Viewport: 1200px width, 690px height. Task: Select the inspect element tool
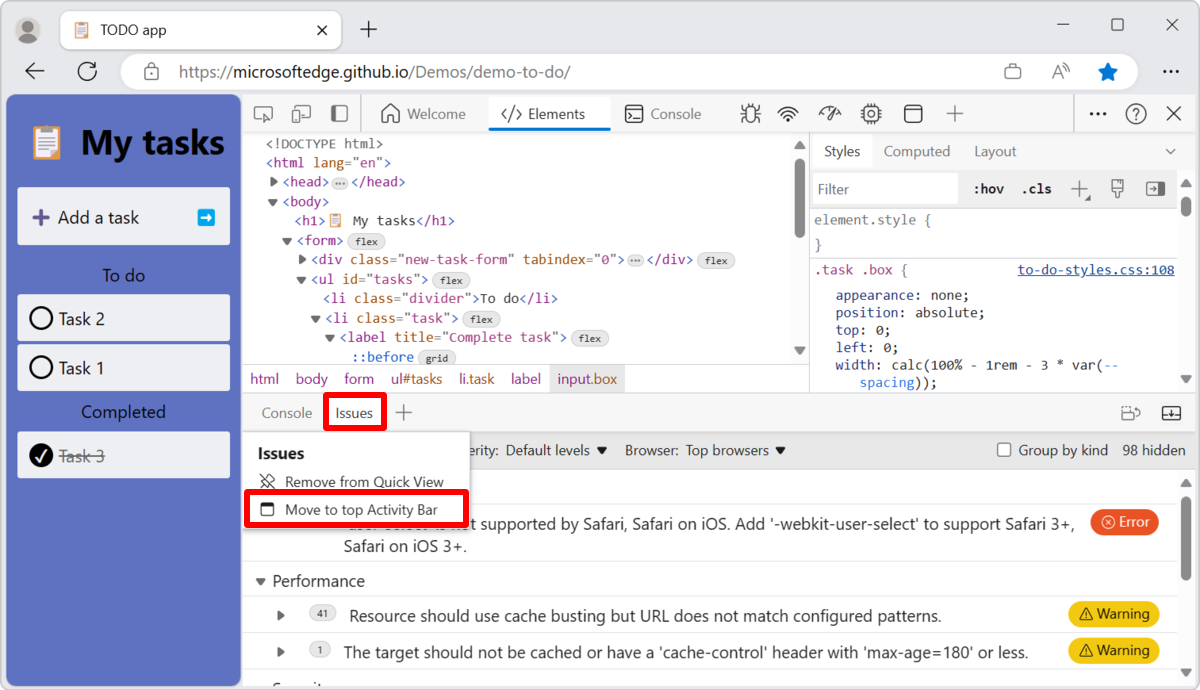tap(263, 113)
